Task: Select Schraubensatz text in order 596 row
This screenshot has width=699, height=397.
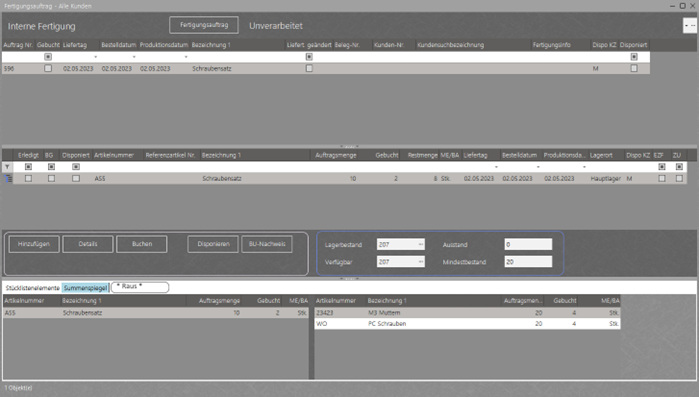Action: [212, 69]
